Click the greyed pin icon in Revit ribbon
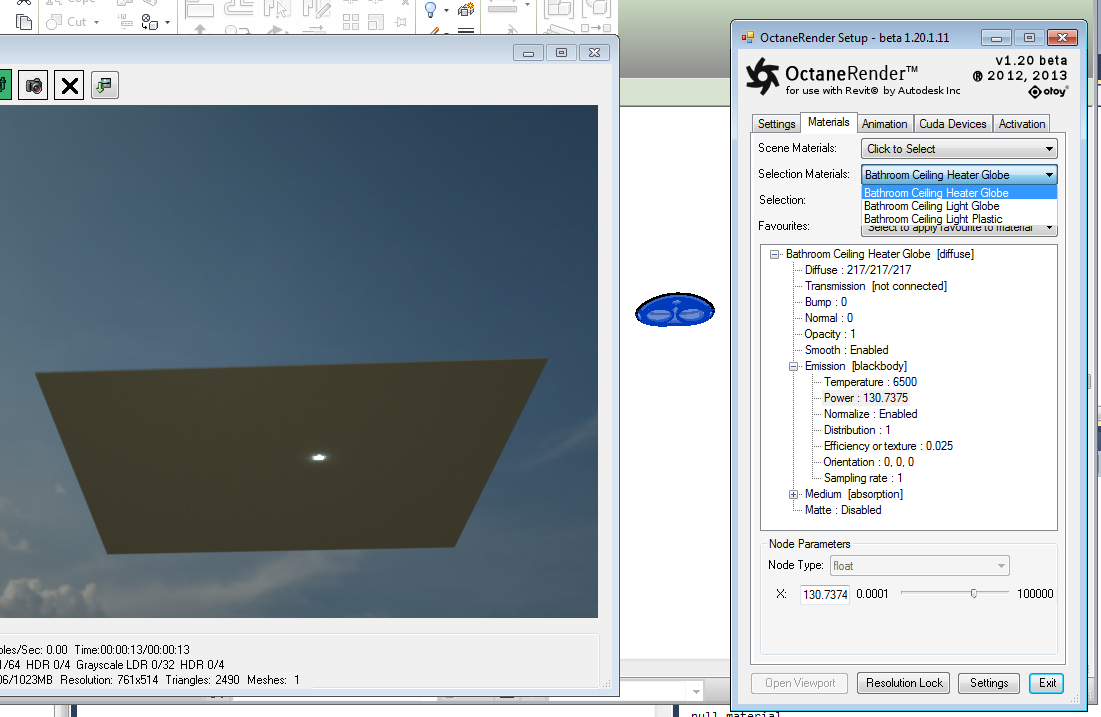This screenshot has width=1101, height=717. pos(401,22)
